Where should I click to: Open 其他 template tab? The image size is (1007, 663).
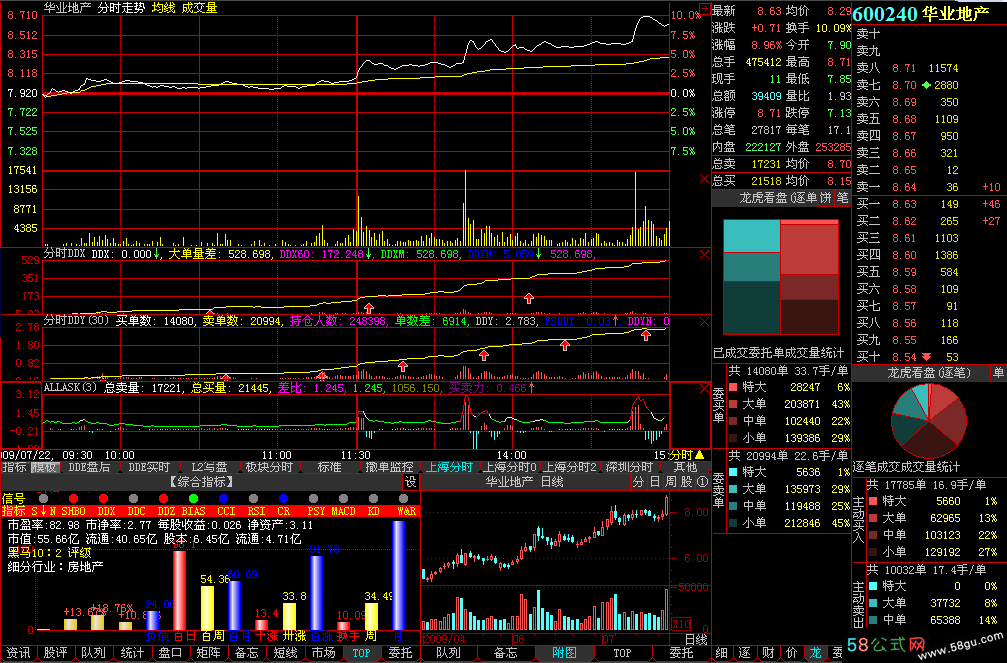(x=685, y=467)
